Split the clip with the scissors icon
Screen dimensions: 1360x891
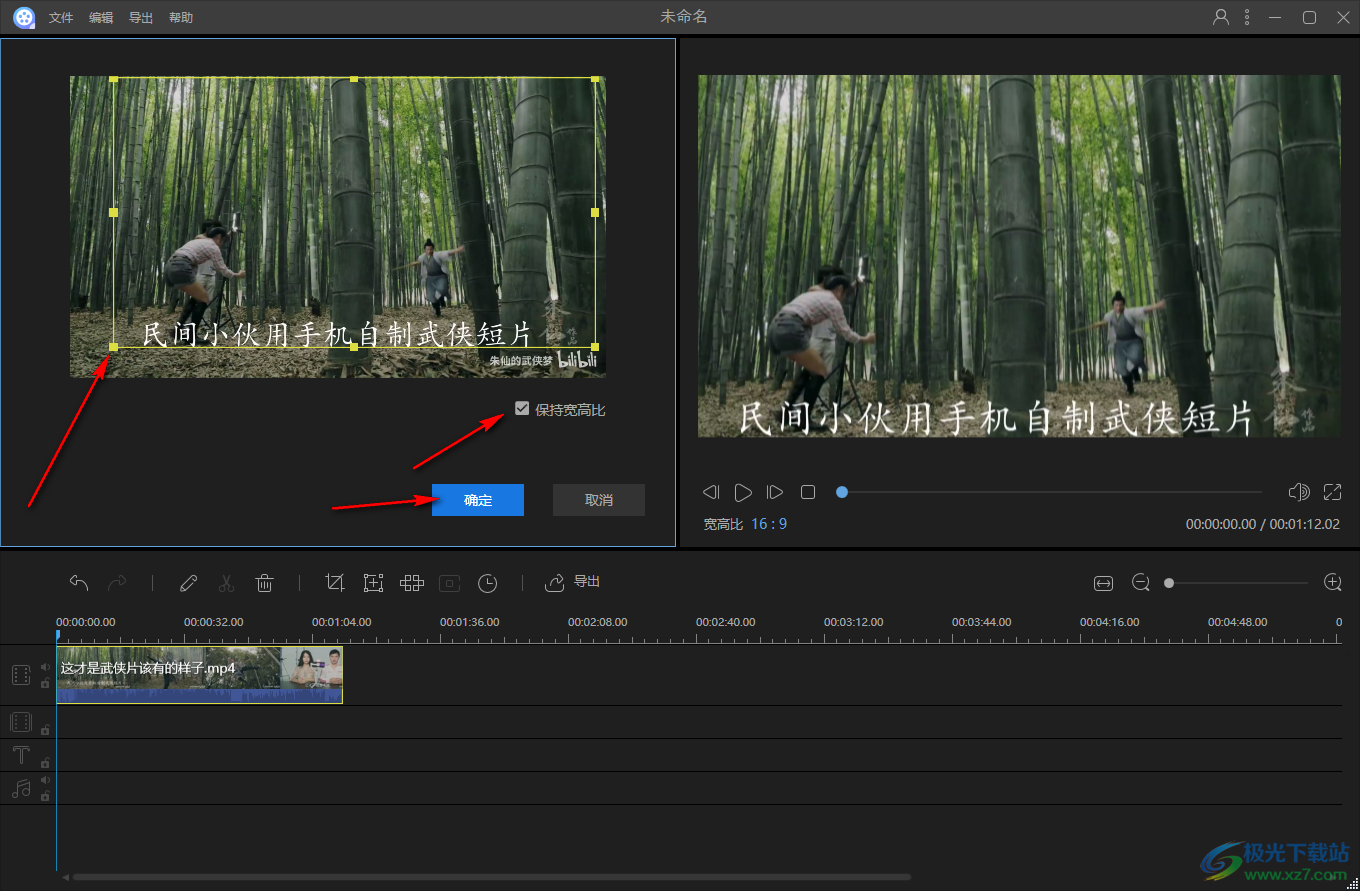click(226, 583)
